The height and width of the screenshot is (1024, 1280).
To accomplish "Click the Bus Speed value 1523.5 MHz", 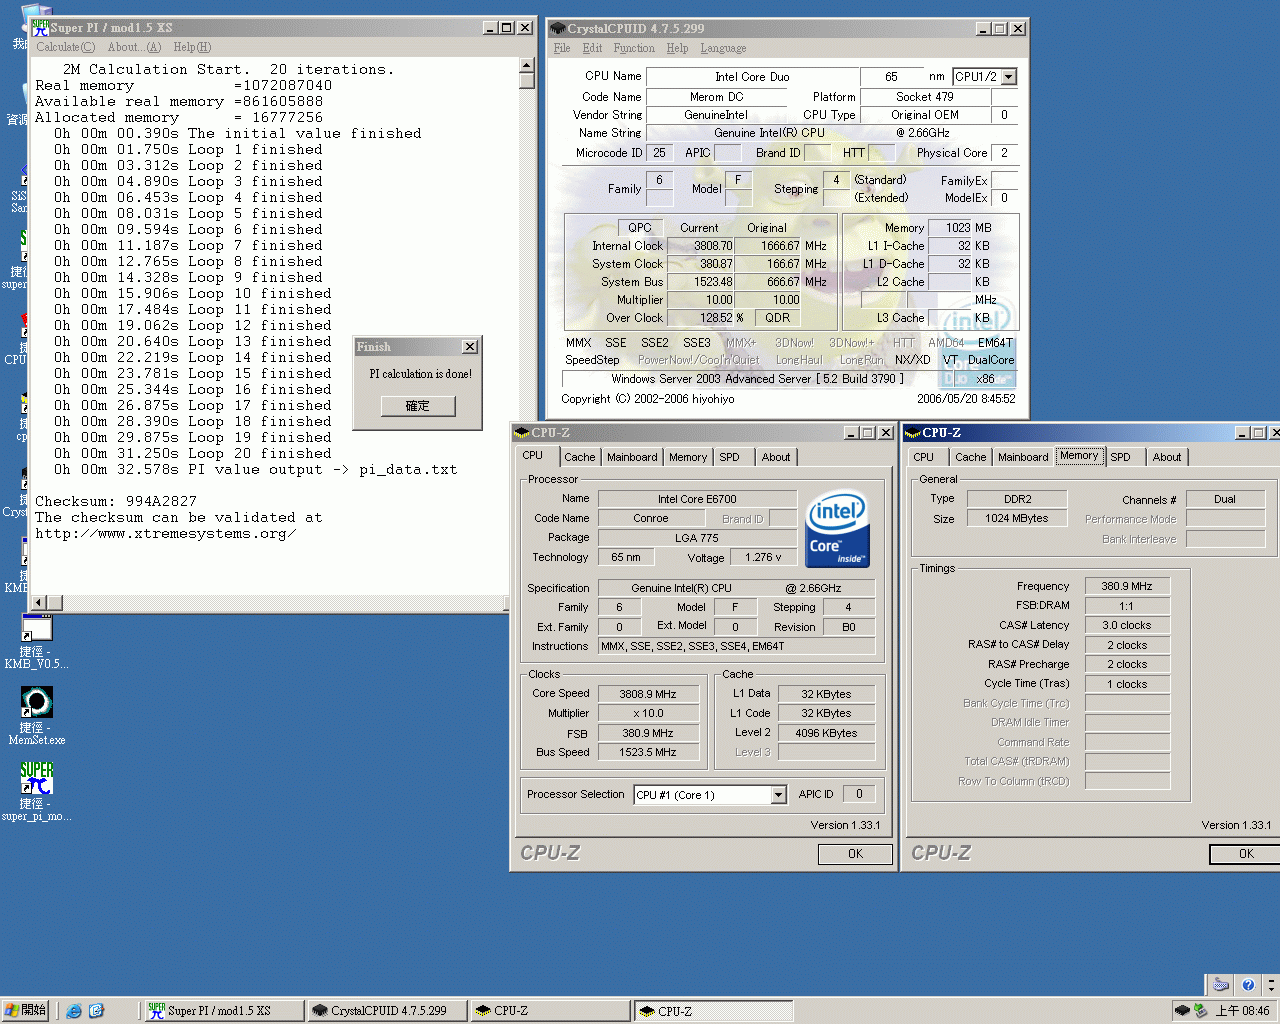I will click(x=647, y=753).
